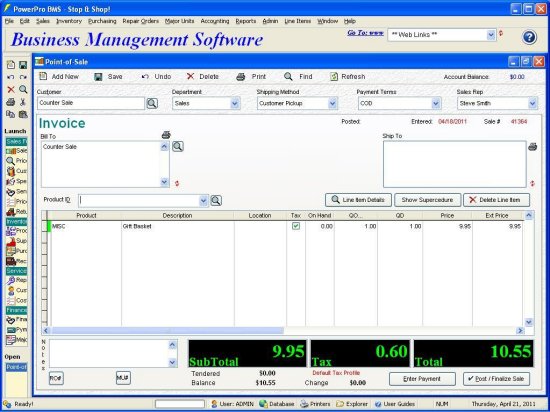This screenshot has width=550, height=412.
Task: Click the Explorer folder icon in status bar
Action: (340, 404)
